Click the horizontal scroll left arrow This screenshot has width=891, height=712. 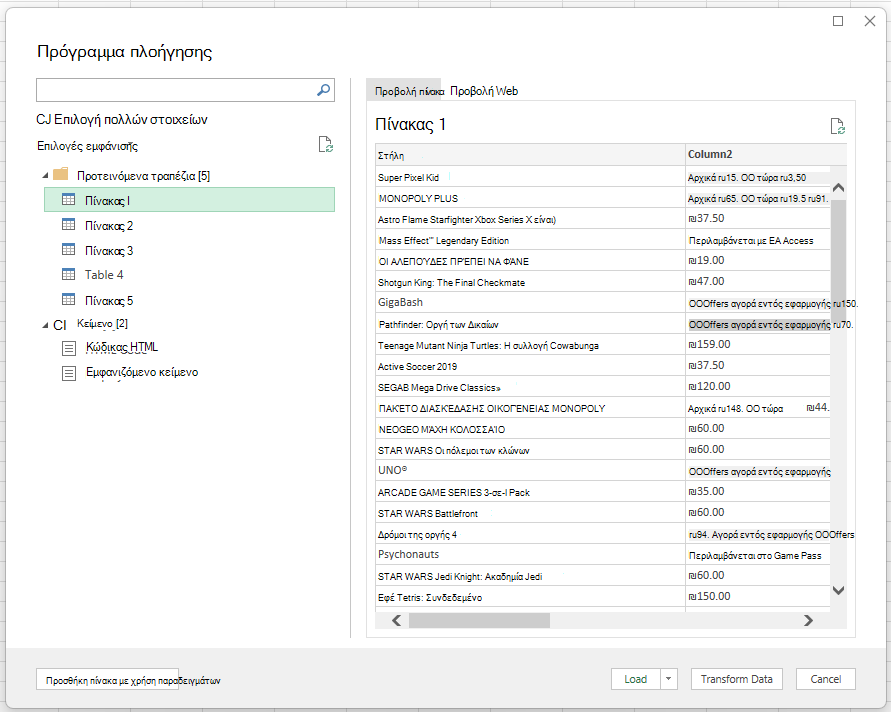click(397, 621)
